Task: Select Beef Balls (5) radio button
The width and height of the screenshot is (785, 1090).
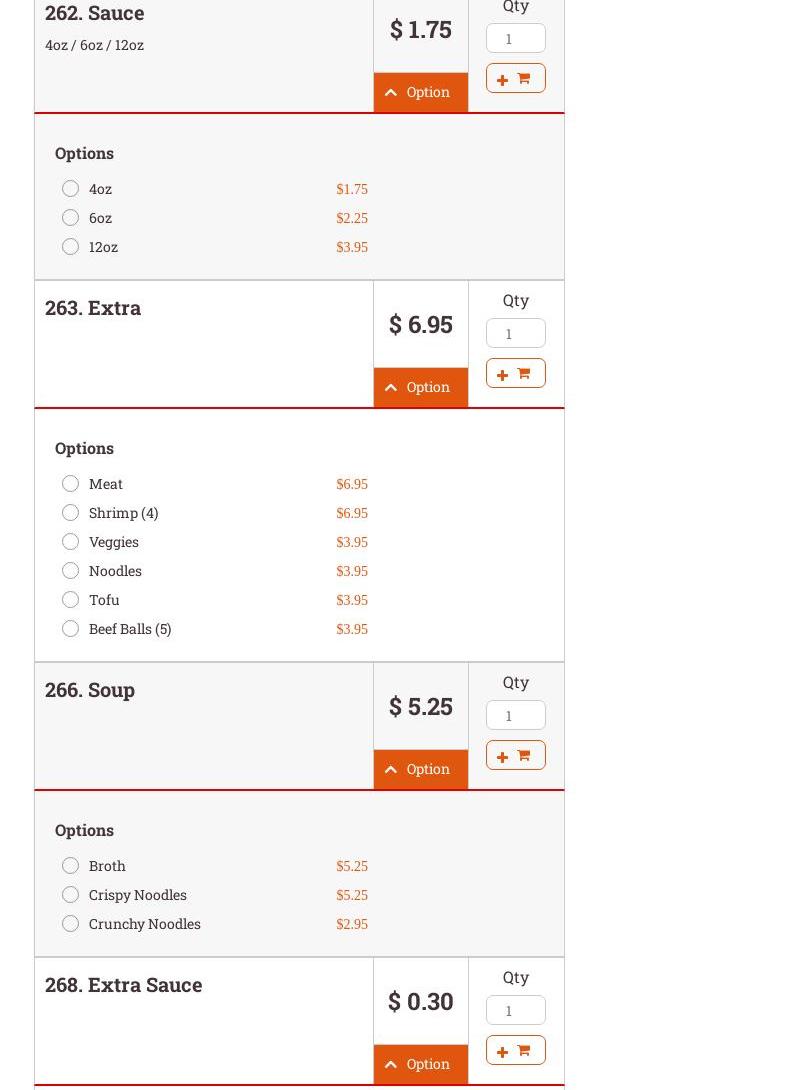Action: point(70,628)
